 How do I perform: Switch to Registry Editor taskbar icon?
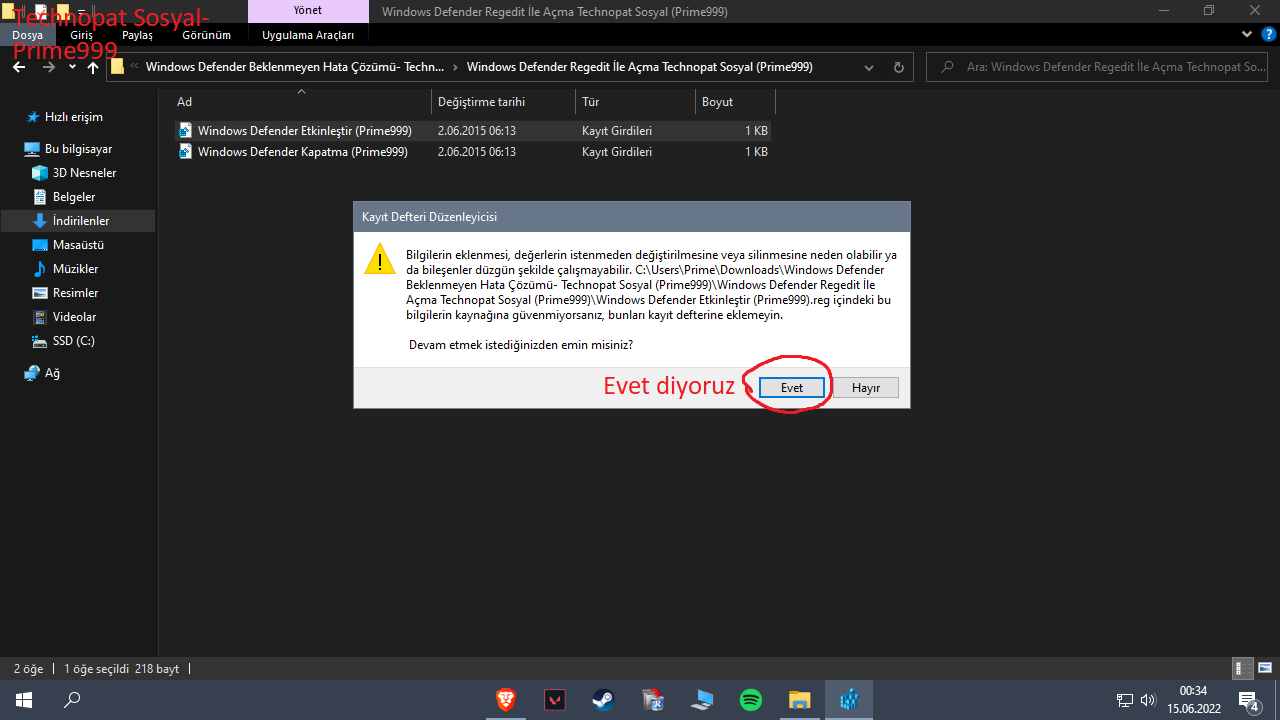[849, 700]
